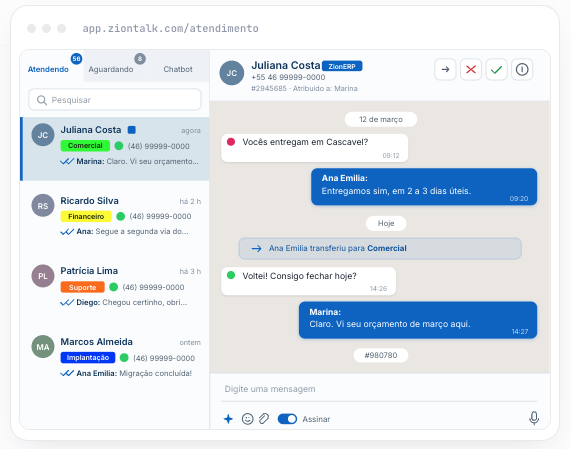Click the 8 badge on Aguardando
Image resolution: width=571 pixels, height=449 pixels.
(x=140, y=59)
